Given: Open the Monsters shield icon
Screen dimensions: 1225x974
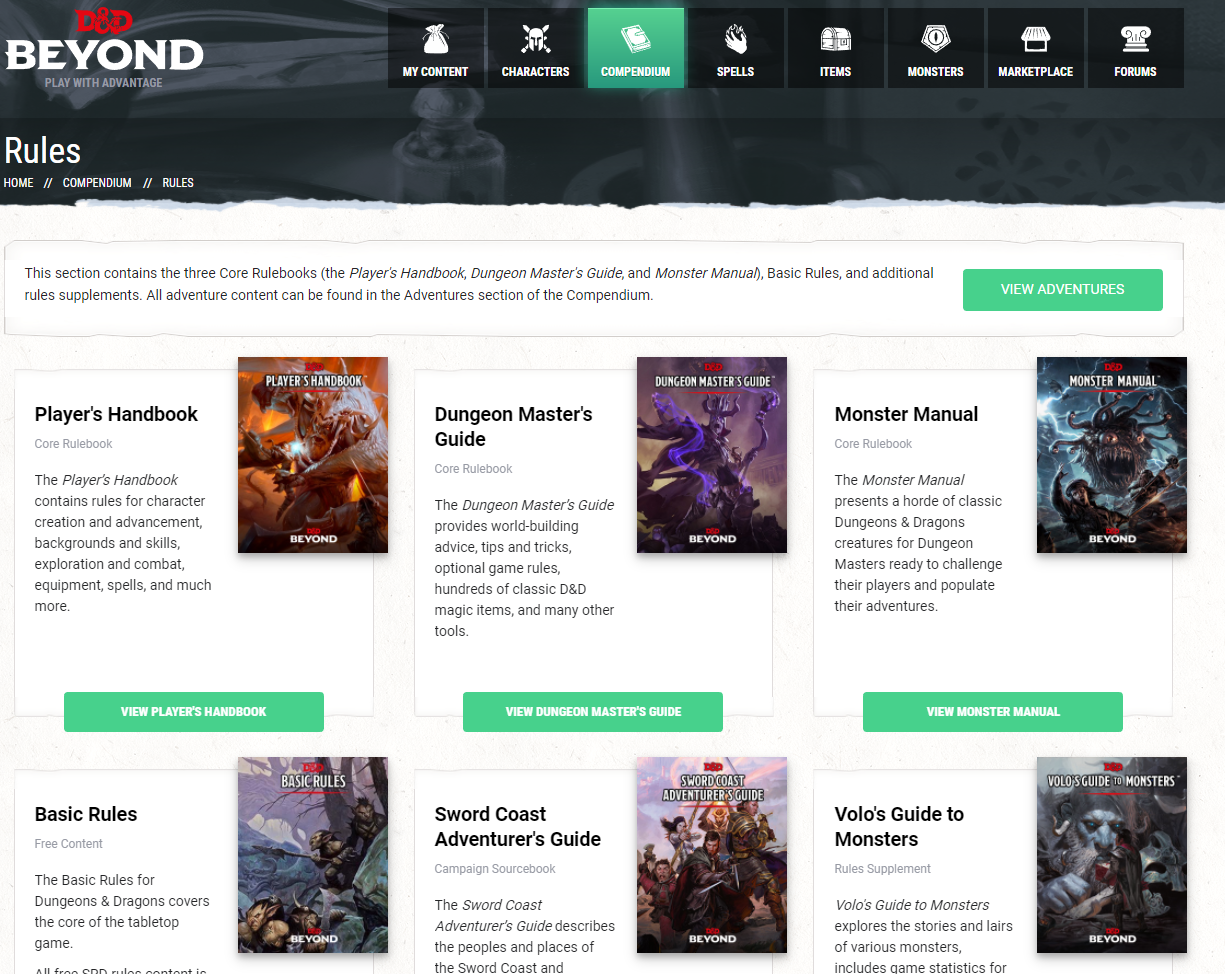Looking at the screenshot, I should coord(935,40).
